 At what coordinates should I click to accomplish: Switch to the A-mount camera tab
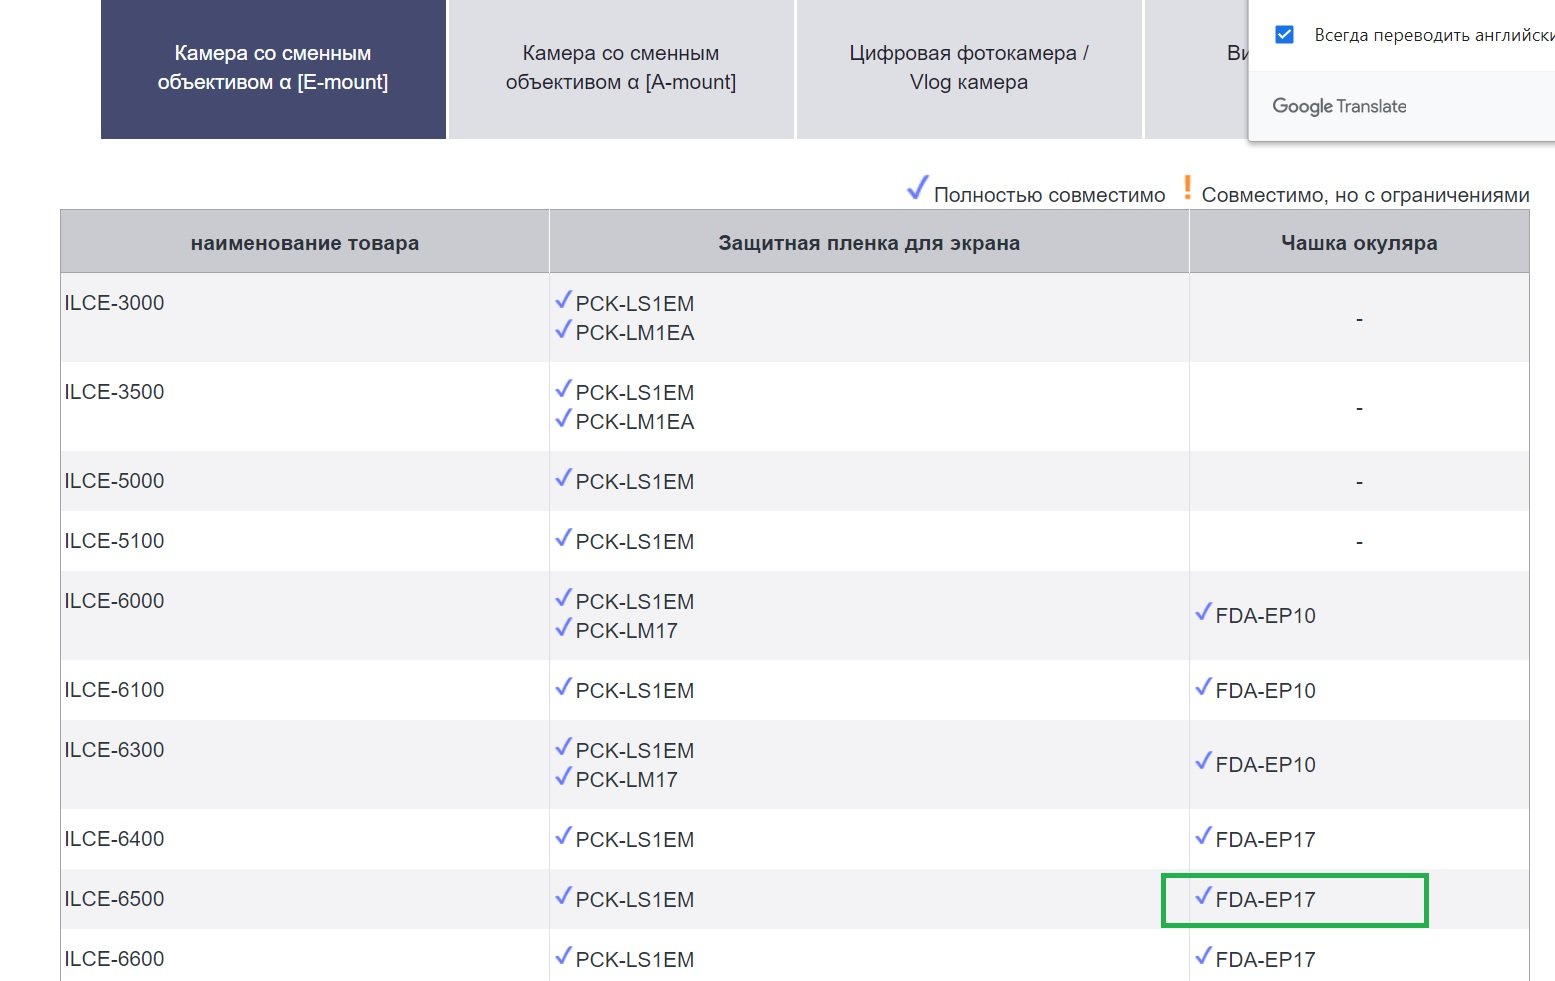tap(620, 68)
